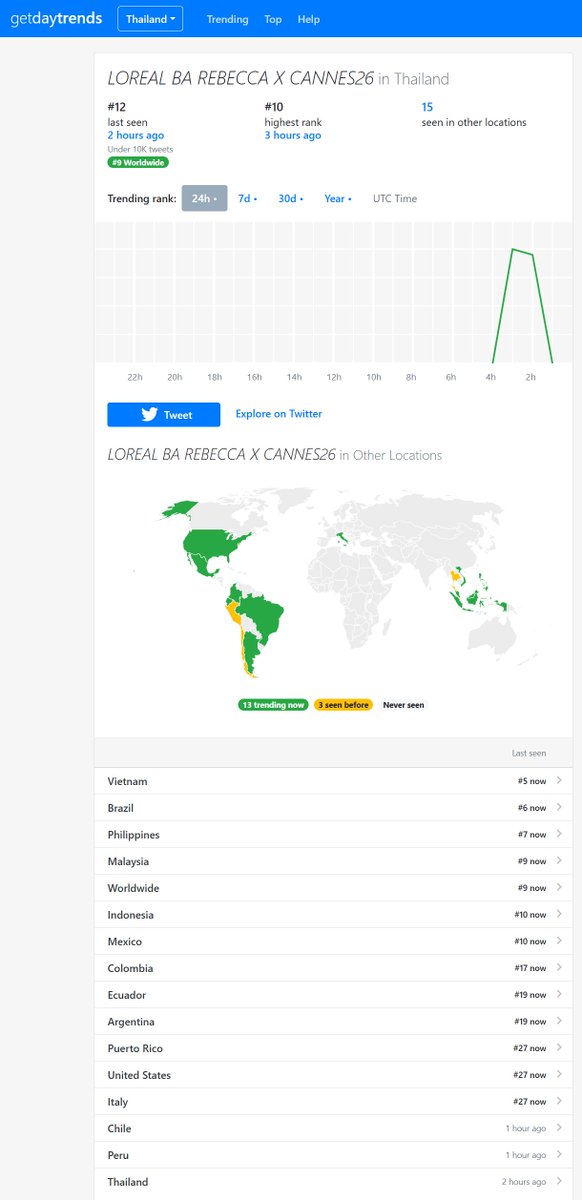Open the Thailand location row in list

pyautogui.click(x=334, y=1182)
